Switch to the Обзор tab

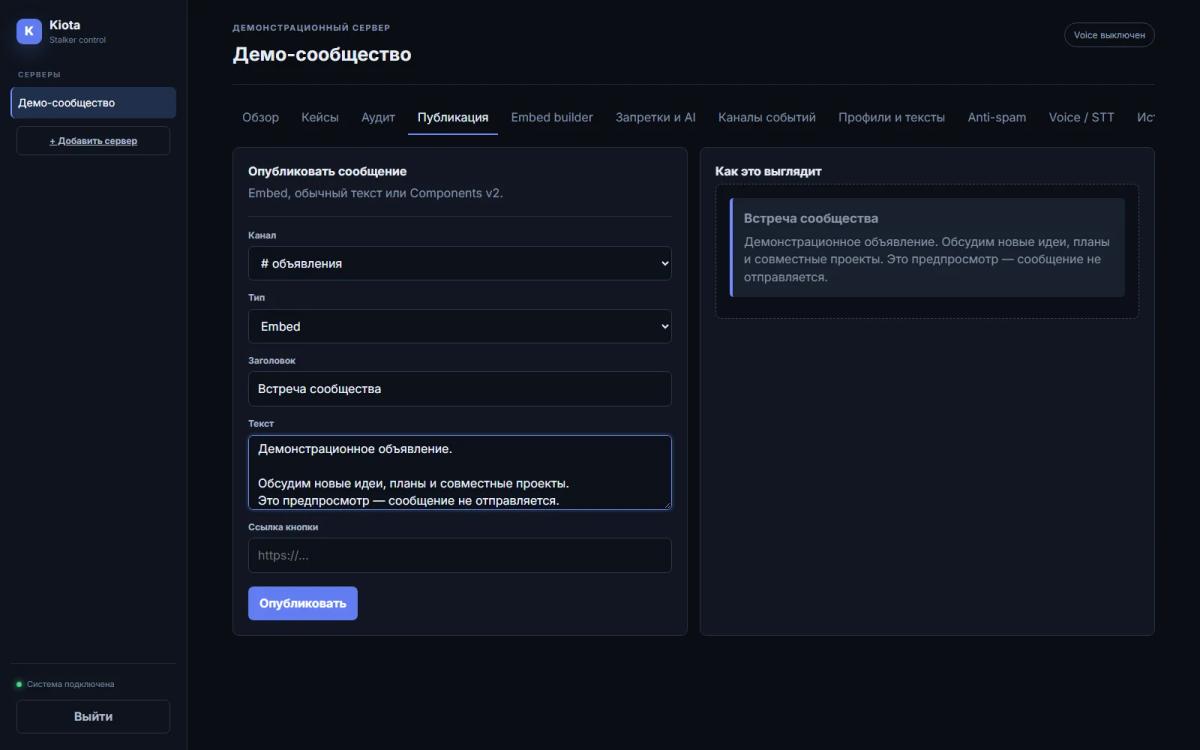[260, 117]
